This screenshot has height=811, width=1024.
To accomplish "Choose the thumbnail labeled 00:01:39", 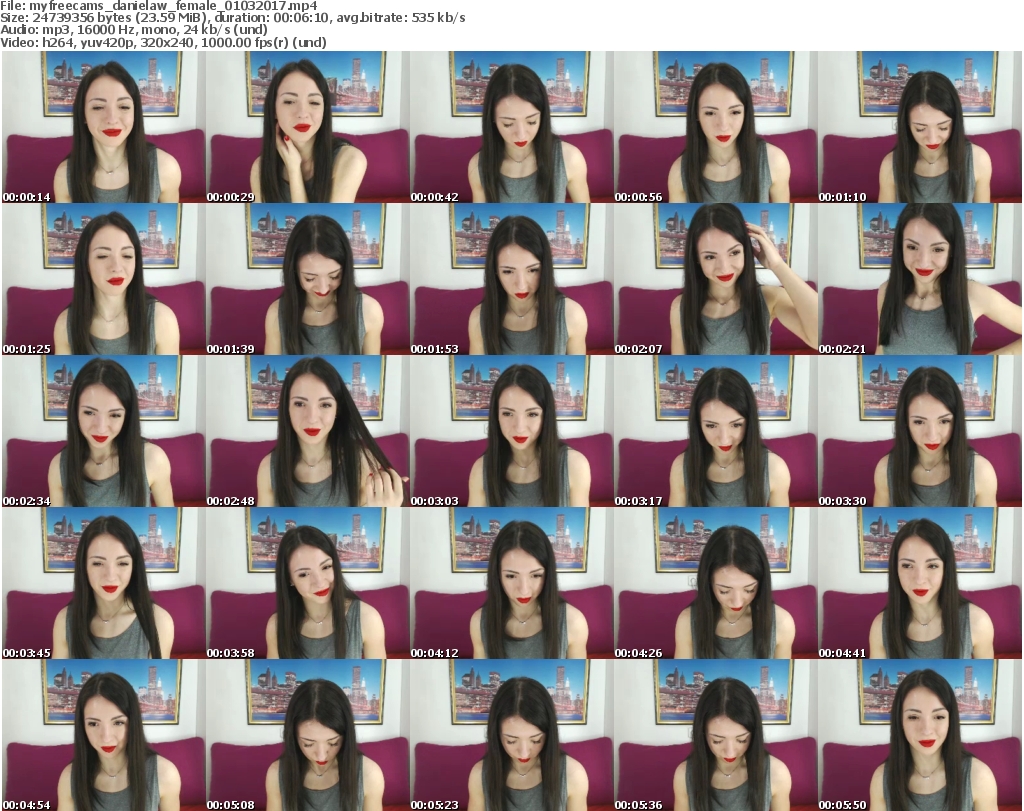I will tap(308, 279).
